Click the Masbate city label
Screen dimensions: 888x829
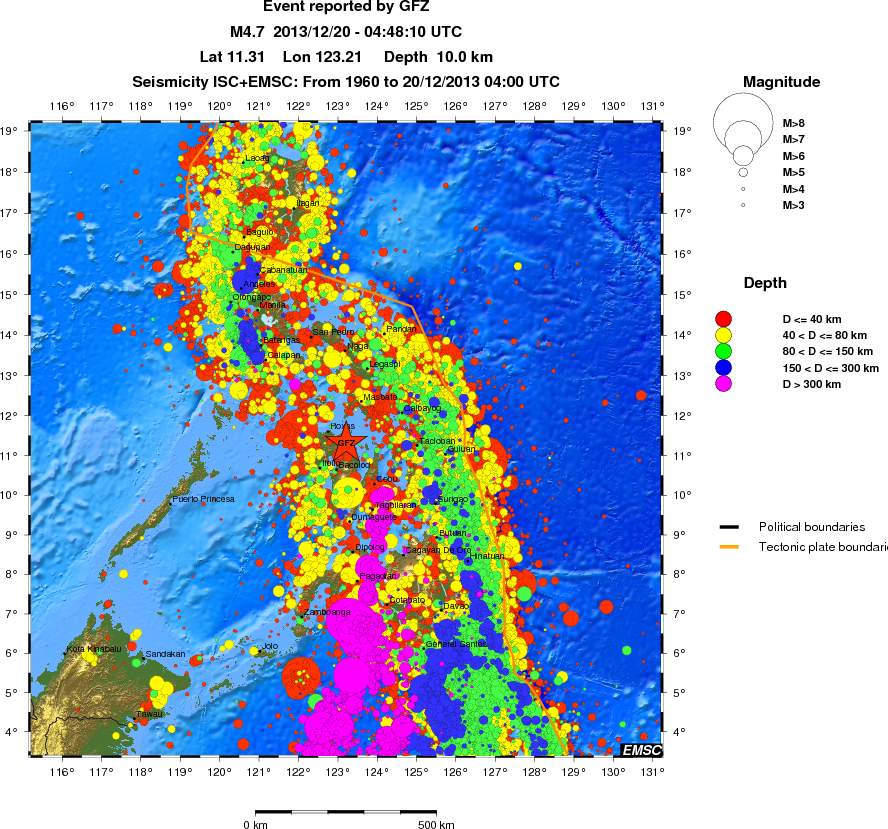click(380, 397)
